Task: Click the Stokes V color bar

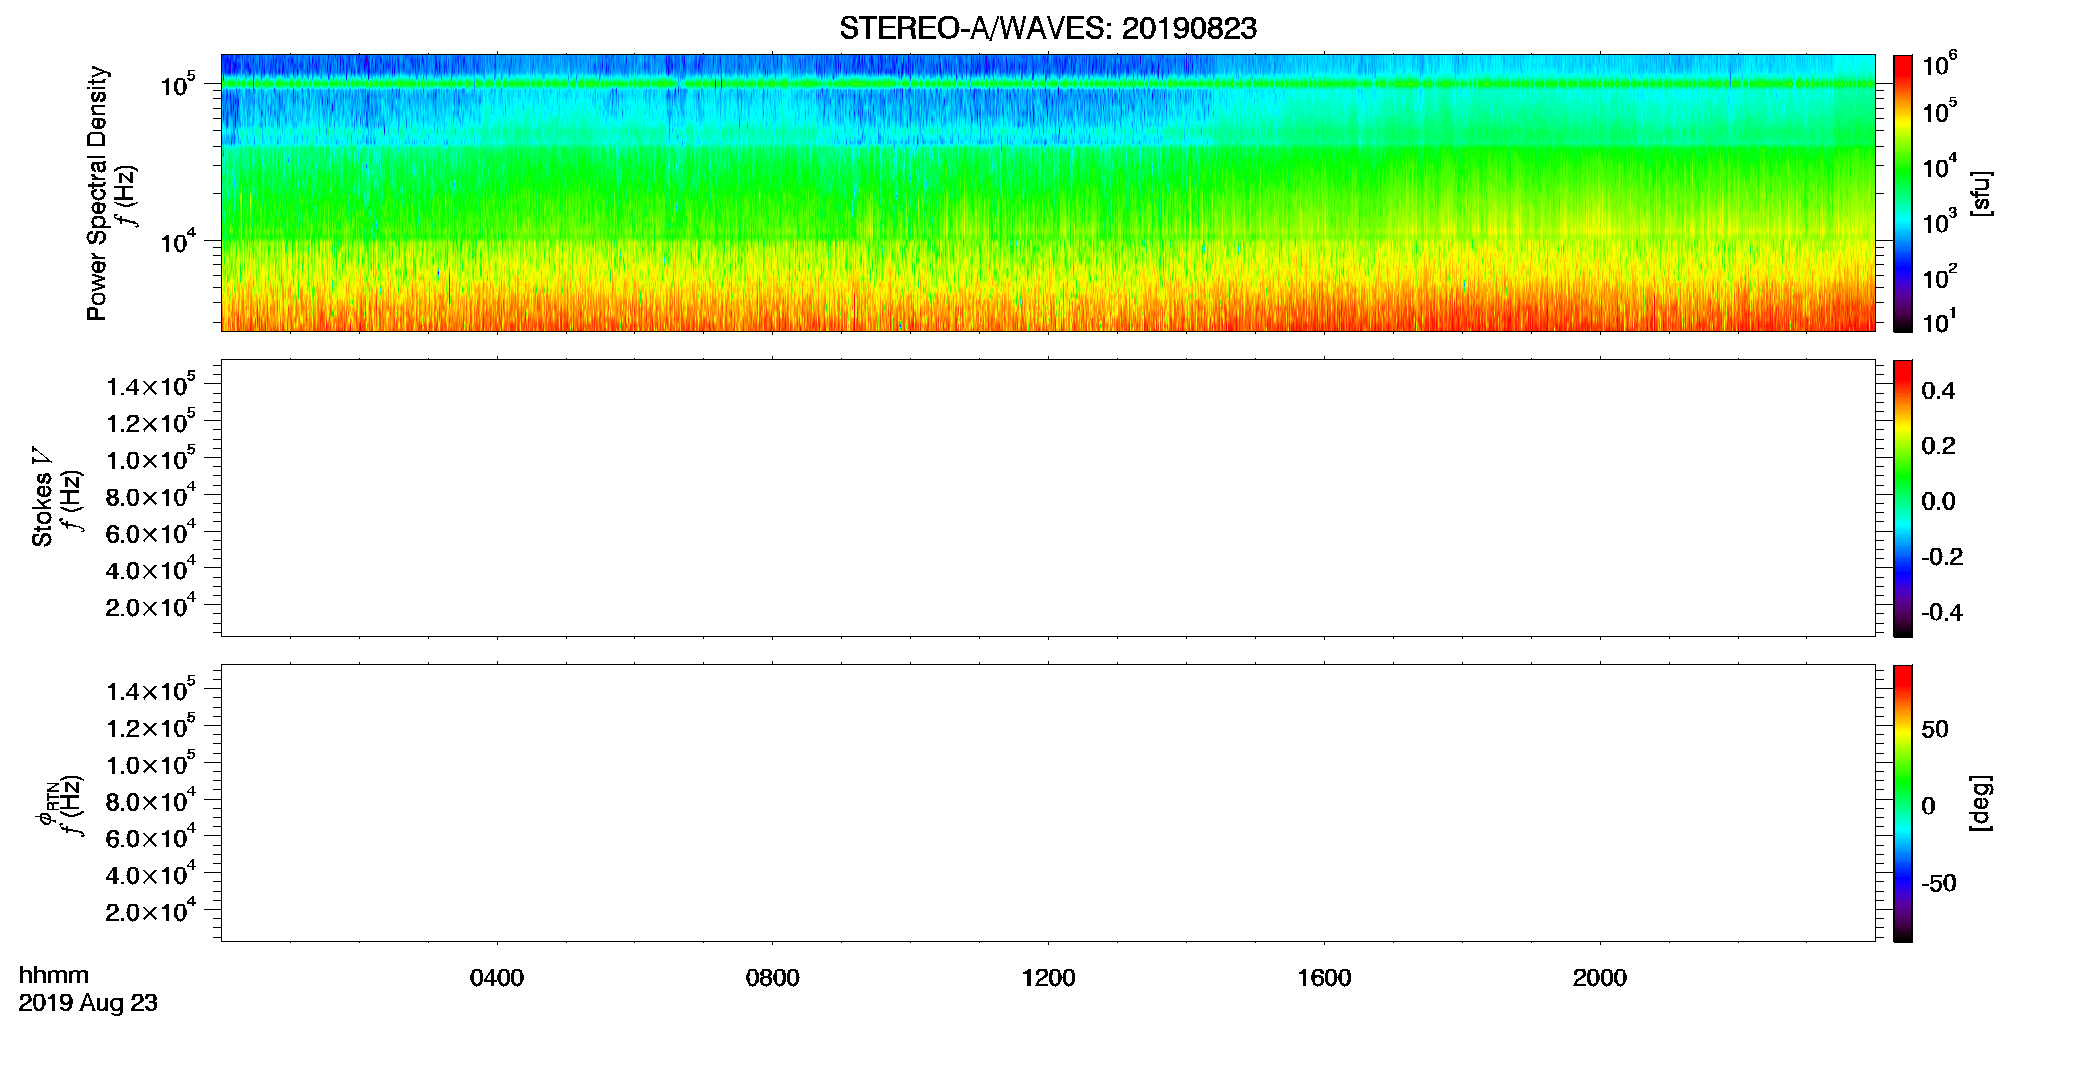Action: click(1902, 498)
